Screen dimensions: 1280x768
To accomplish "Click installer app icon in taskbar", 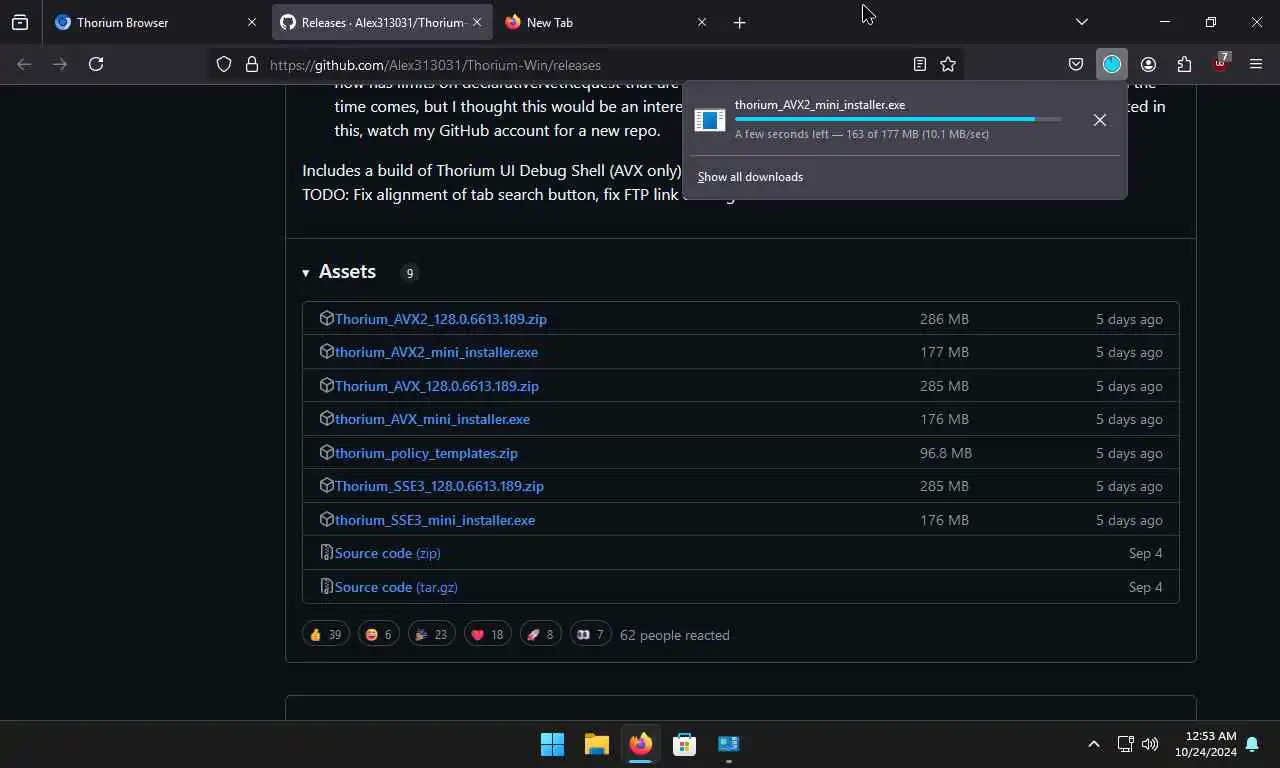I will (729, 744).
